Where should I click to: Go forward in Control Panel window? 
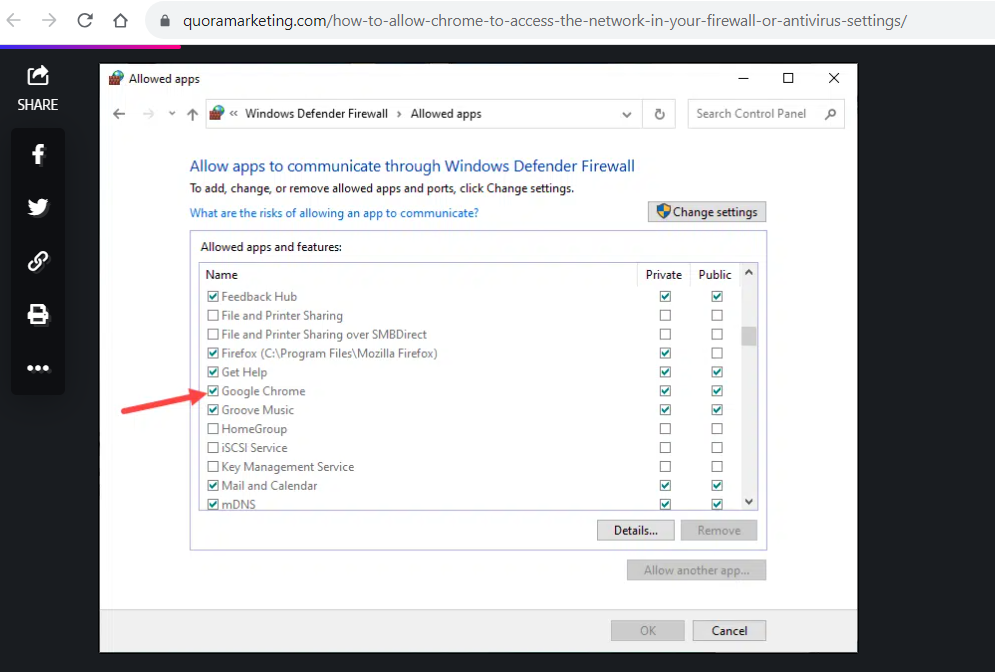[x=148, y=114]
